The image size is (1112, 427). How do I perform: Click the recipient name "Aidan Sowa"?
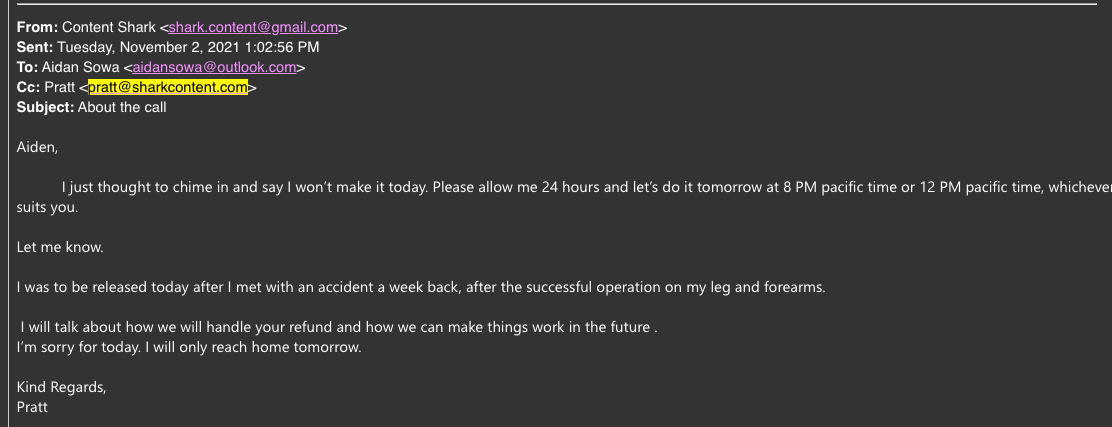click(80, 67)
